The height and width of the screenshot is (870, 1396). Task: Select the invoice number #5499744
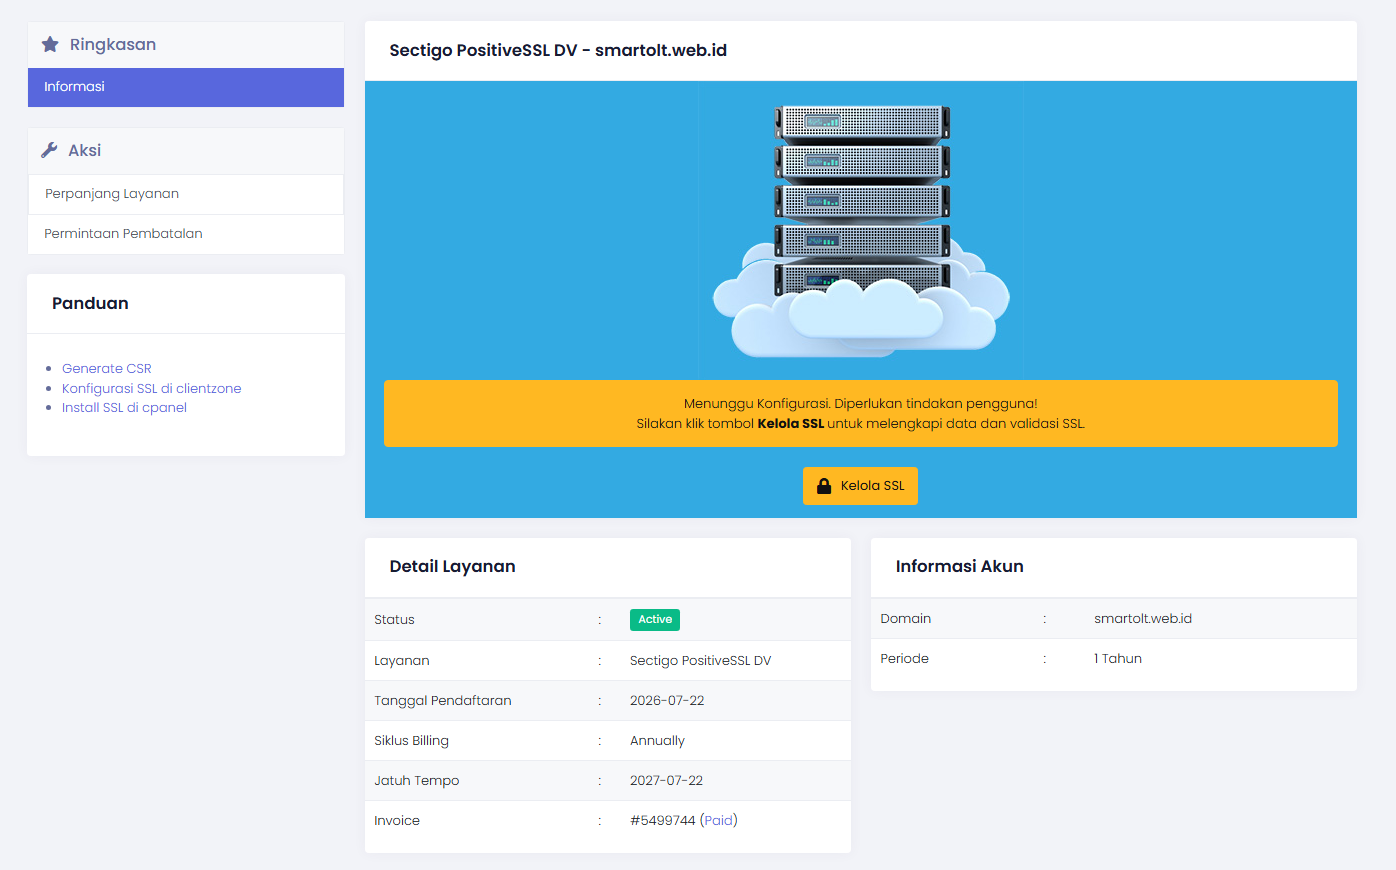pyautogui.click(x=662, y=821)
